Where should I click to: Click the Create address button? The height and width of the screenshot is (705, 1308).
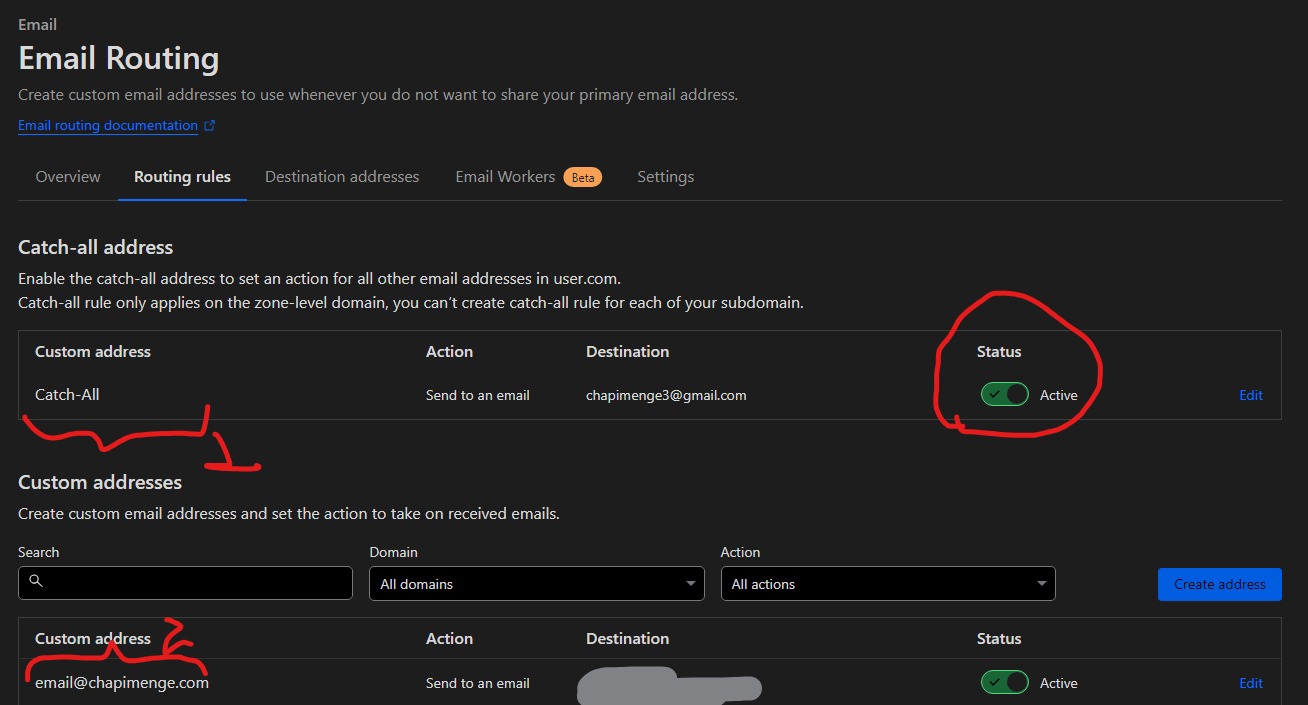1219,583
